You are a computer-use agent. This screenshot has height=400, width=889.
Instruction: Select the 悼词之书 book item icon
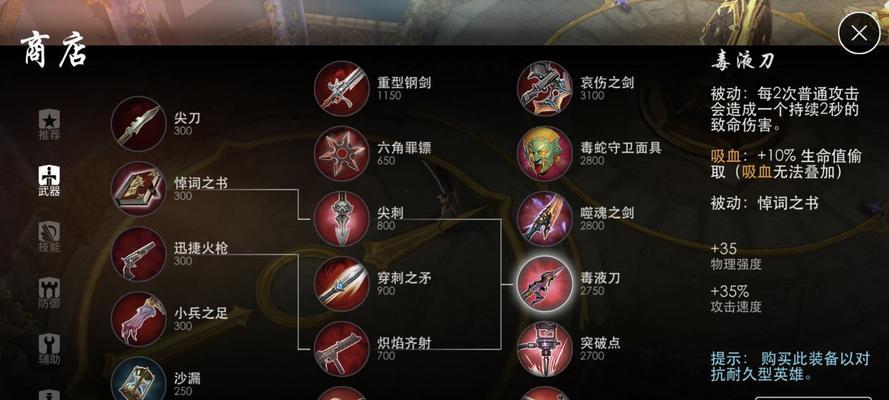pos(138,189)
